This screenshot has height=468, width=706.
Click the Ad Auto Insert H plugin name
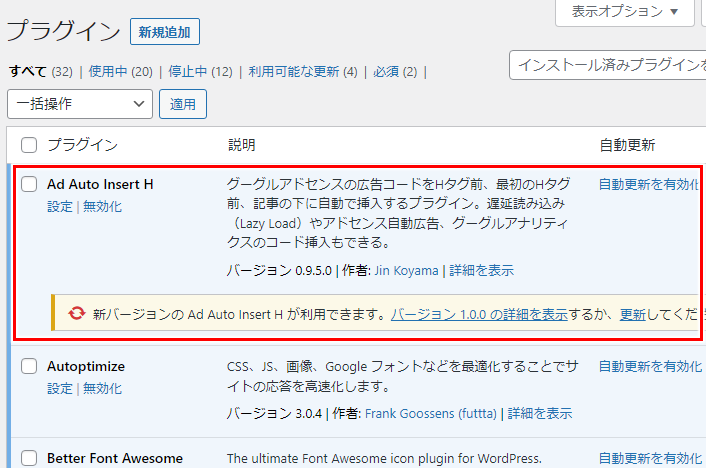pos(100,184)
